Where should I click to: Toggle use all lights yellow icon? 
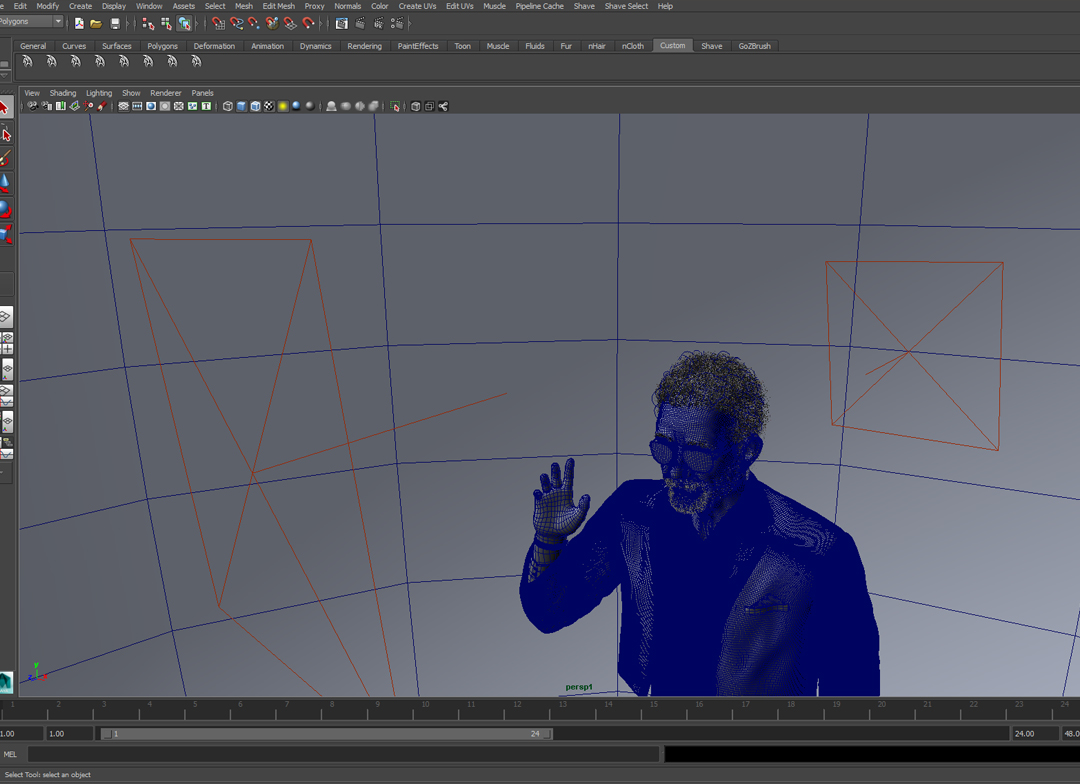tap(283, 106)
